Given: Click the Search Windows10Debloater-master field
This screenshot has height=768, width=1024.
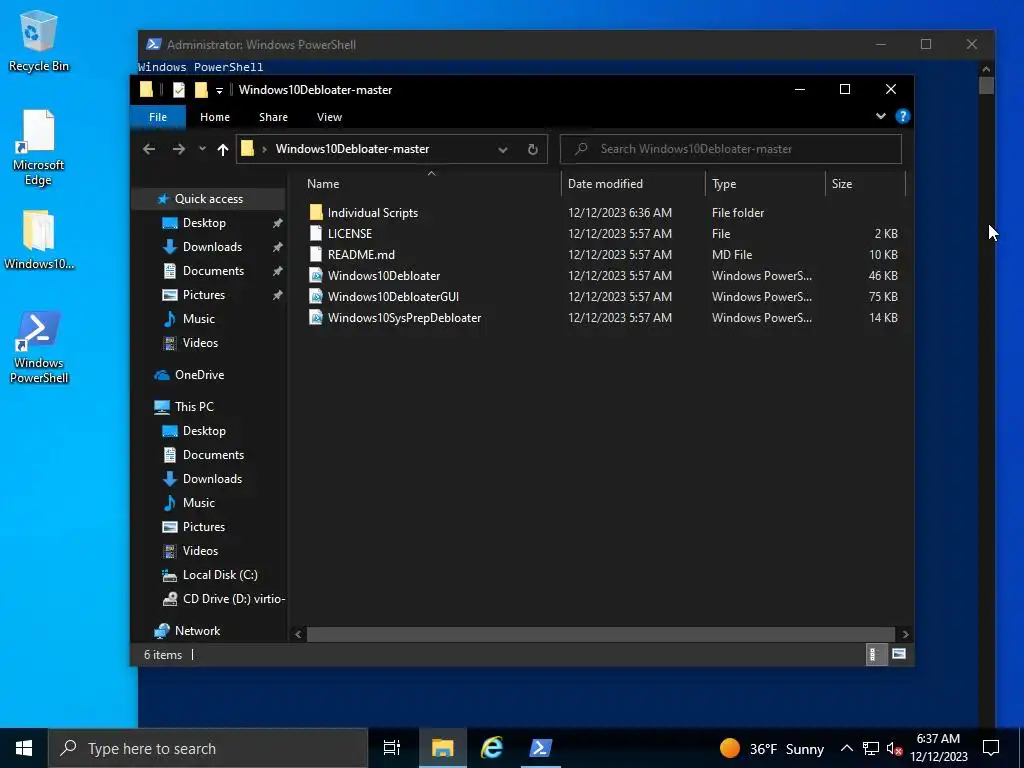Looking at the screenshot, I should point(731,149).
